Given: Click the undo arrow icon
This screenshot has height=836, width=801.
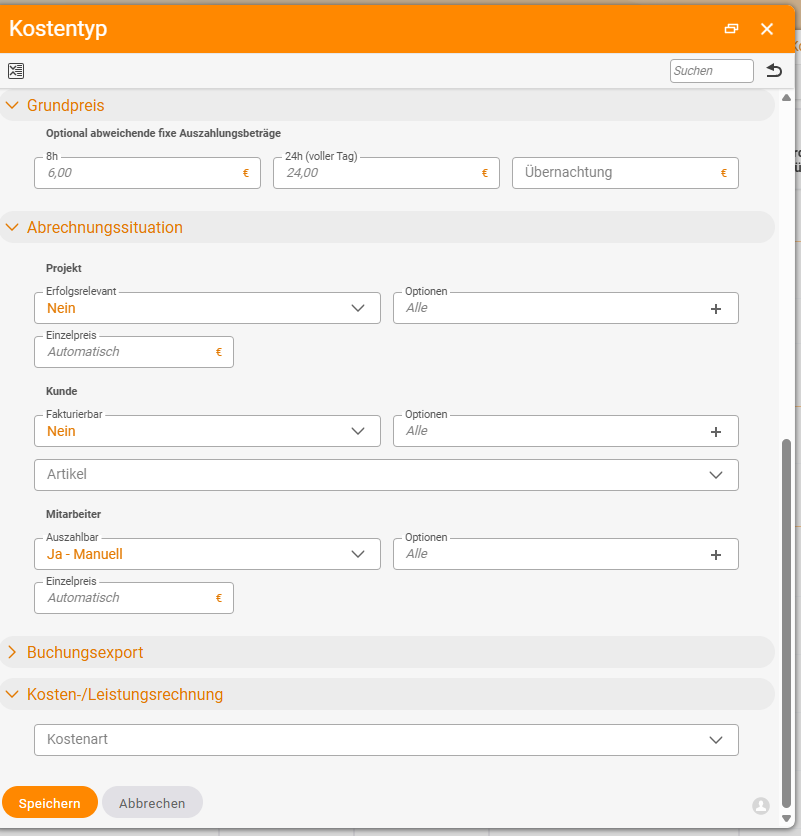Looking at the screenshot, I should click(774, 70).
